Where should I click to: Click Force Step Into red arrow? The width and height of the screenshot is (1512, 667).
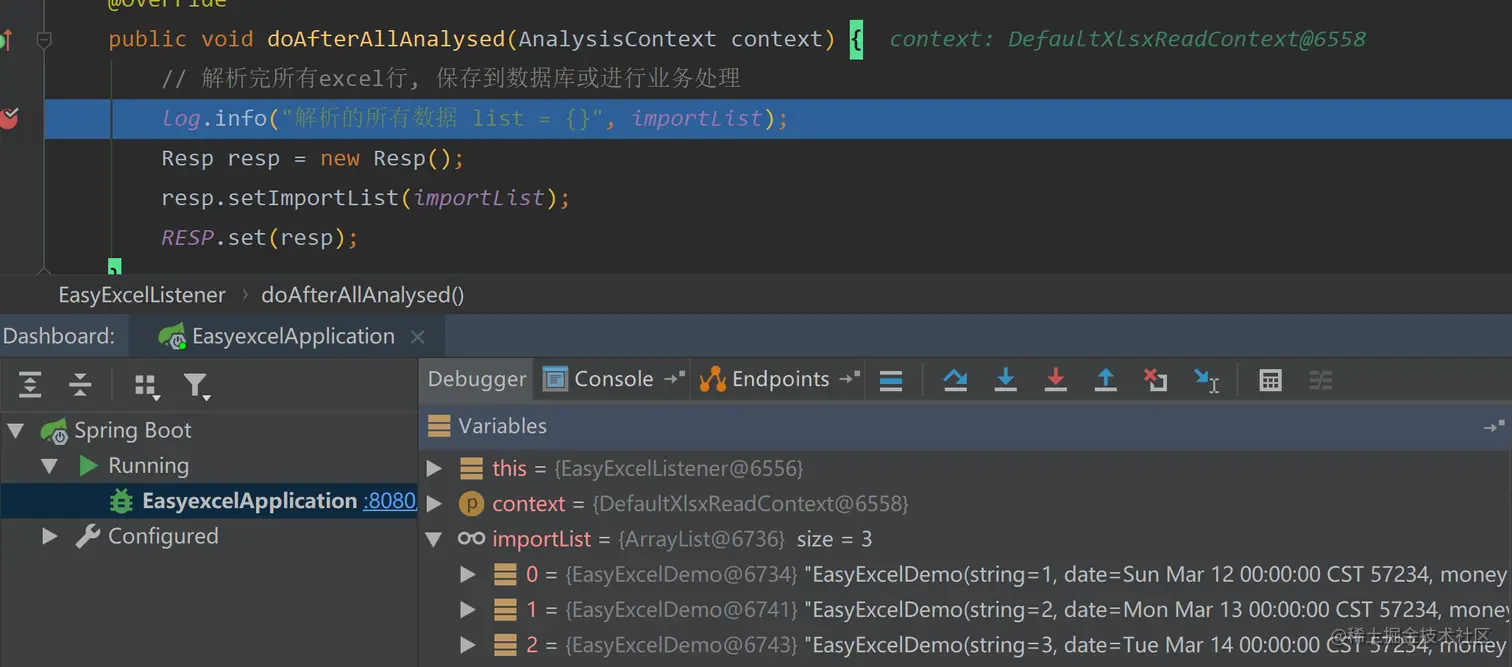[x=1055, y=380]
